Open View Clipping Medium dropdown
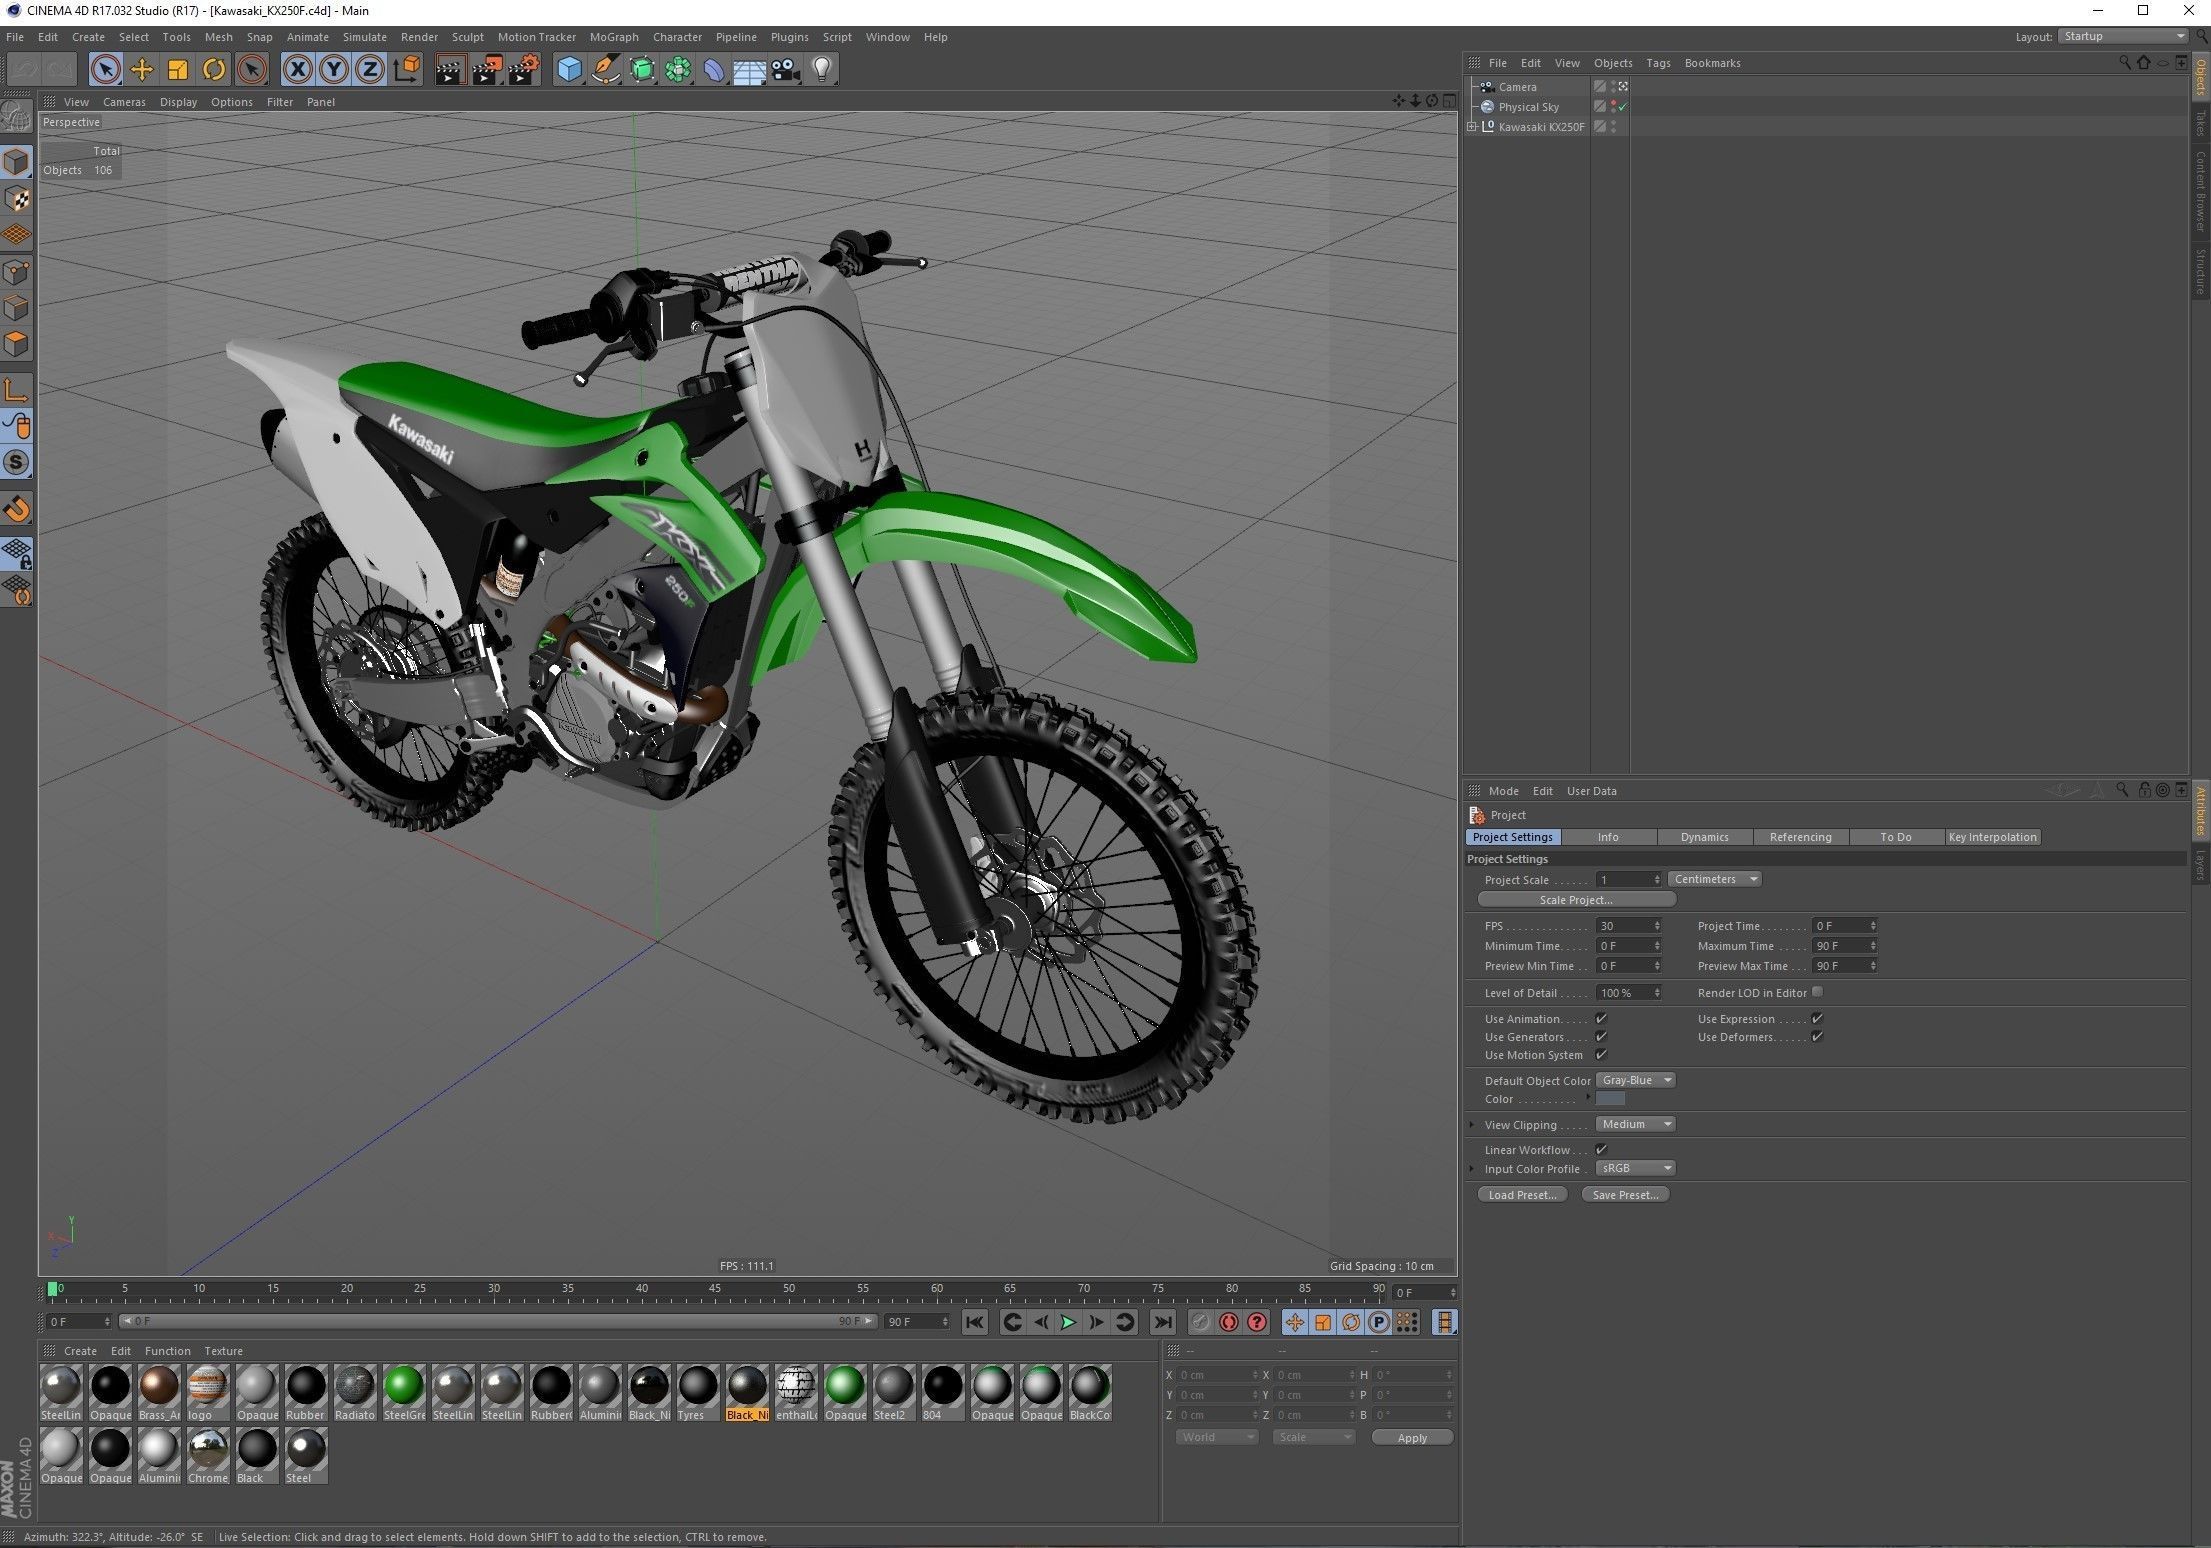 [1635, 1124]
